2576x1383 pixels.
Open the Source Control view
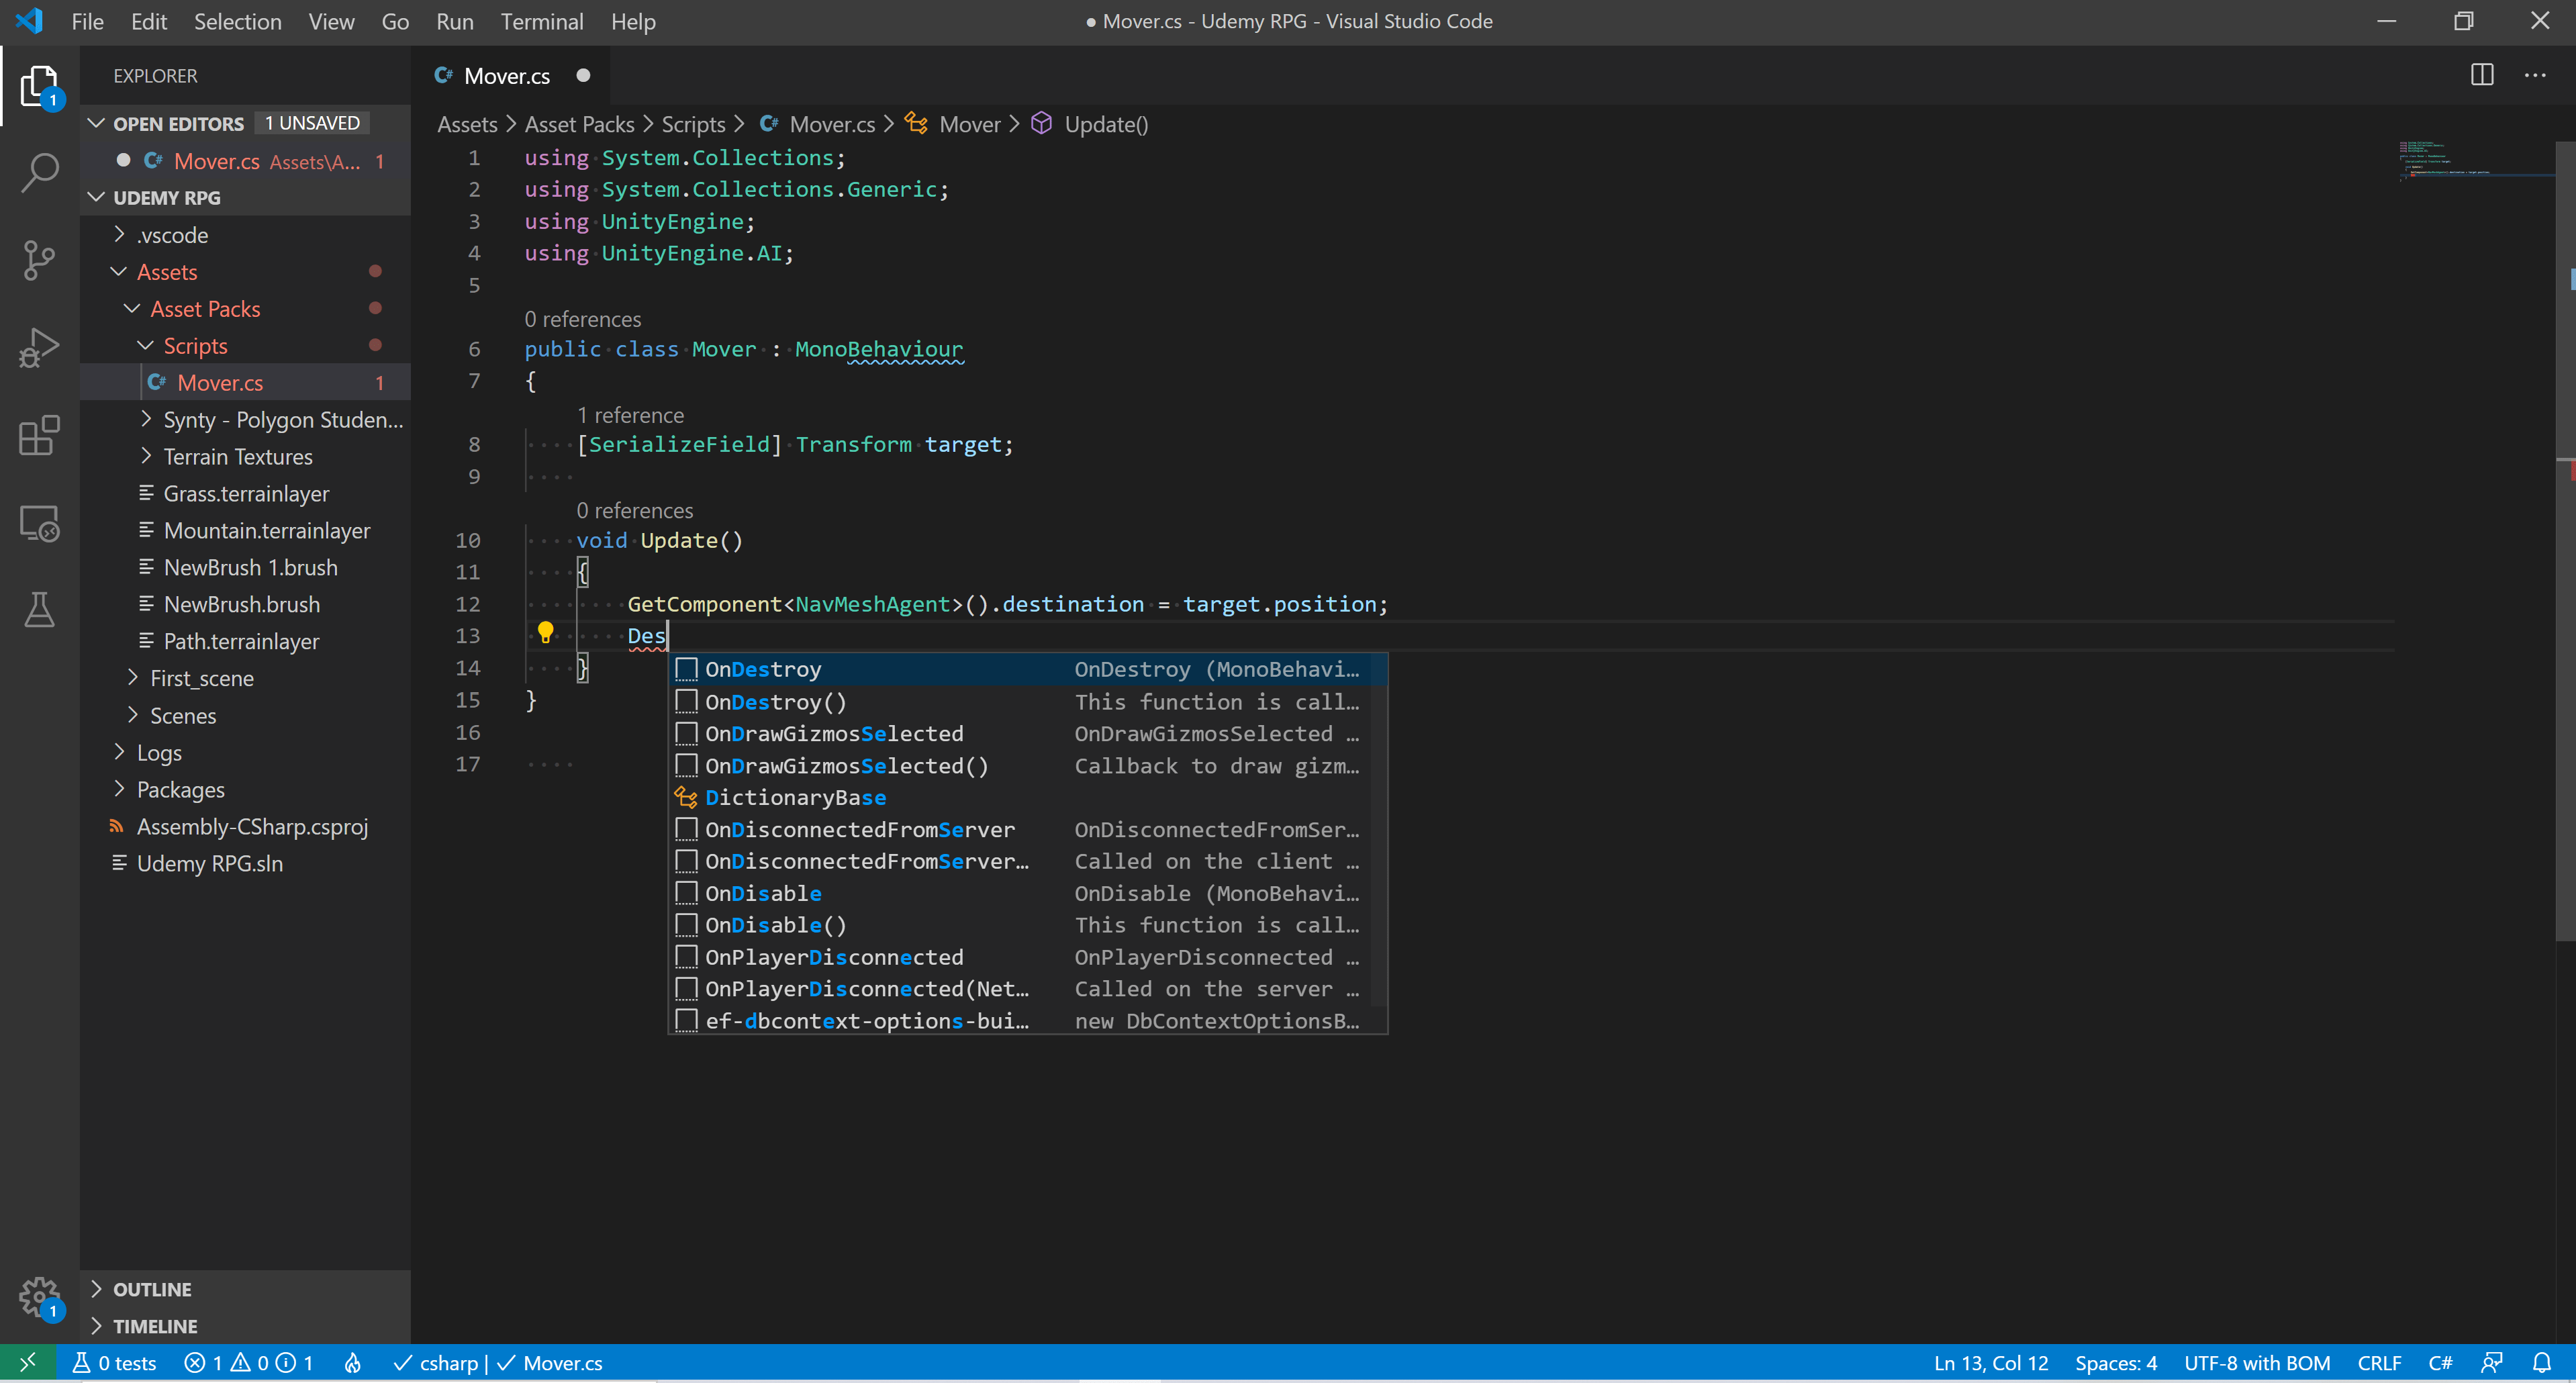pyautogui.click(x=39, y=260)
